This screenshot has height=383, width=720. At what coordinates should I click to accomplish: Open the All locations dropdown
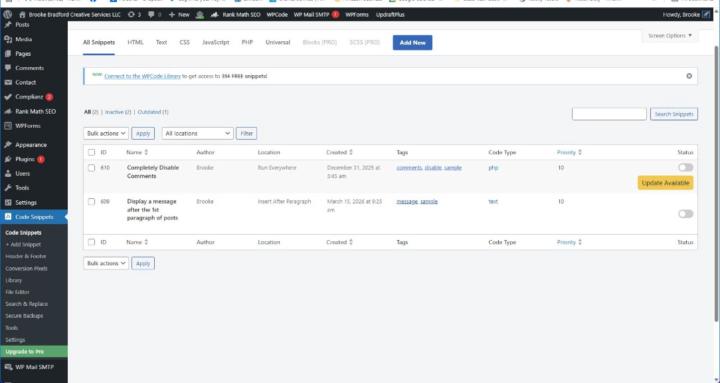[x=197, y=134]
